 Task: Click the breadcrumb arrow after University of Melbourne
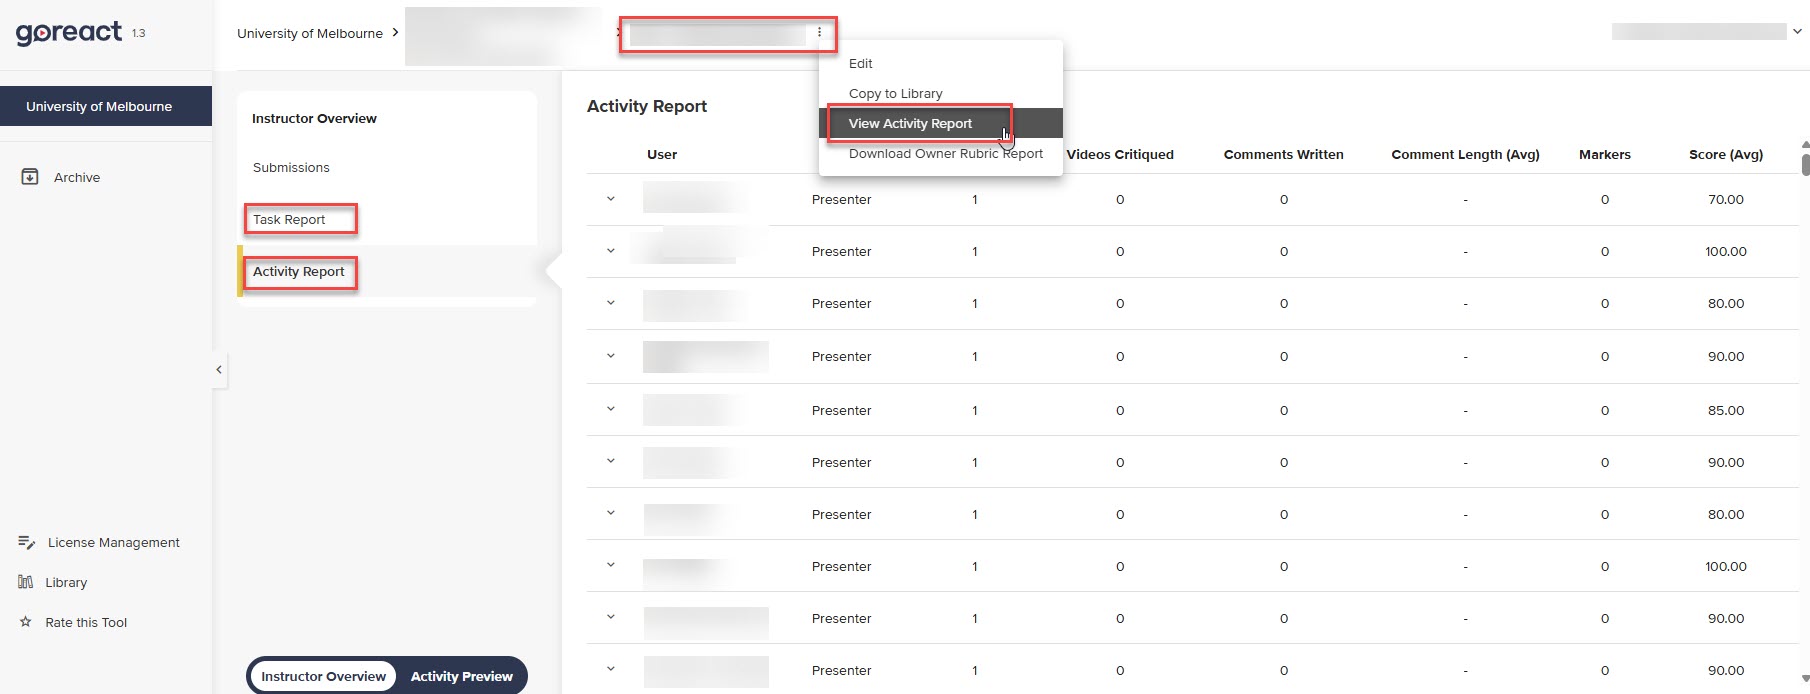click(396, 32)
